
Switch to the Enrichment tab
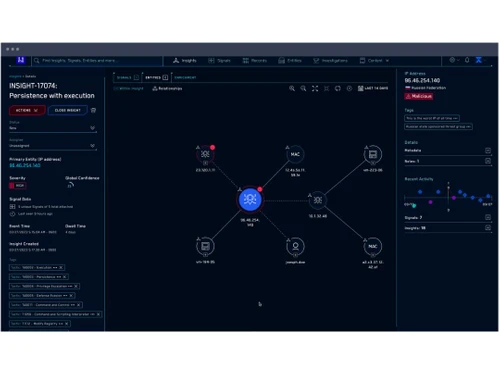[x=185, y=78]
